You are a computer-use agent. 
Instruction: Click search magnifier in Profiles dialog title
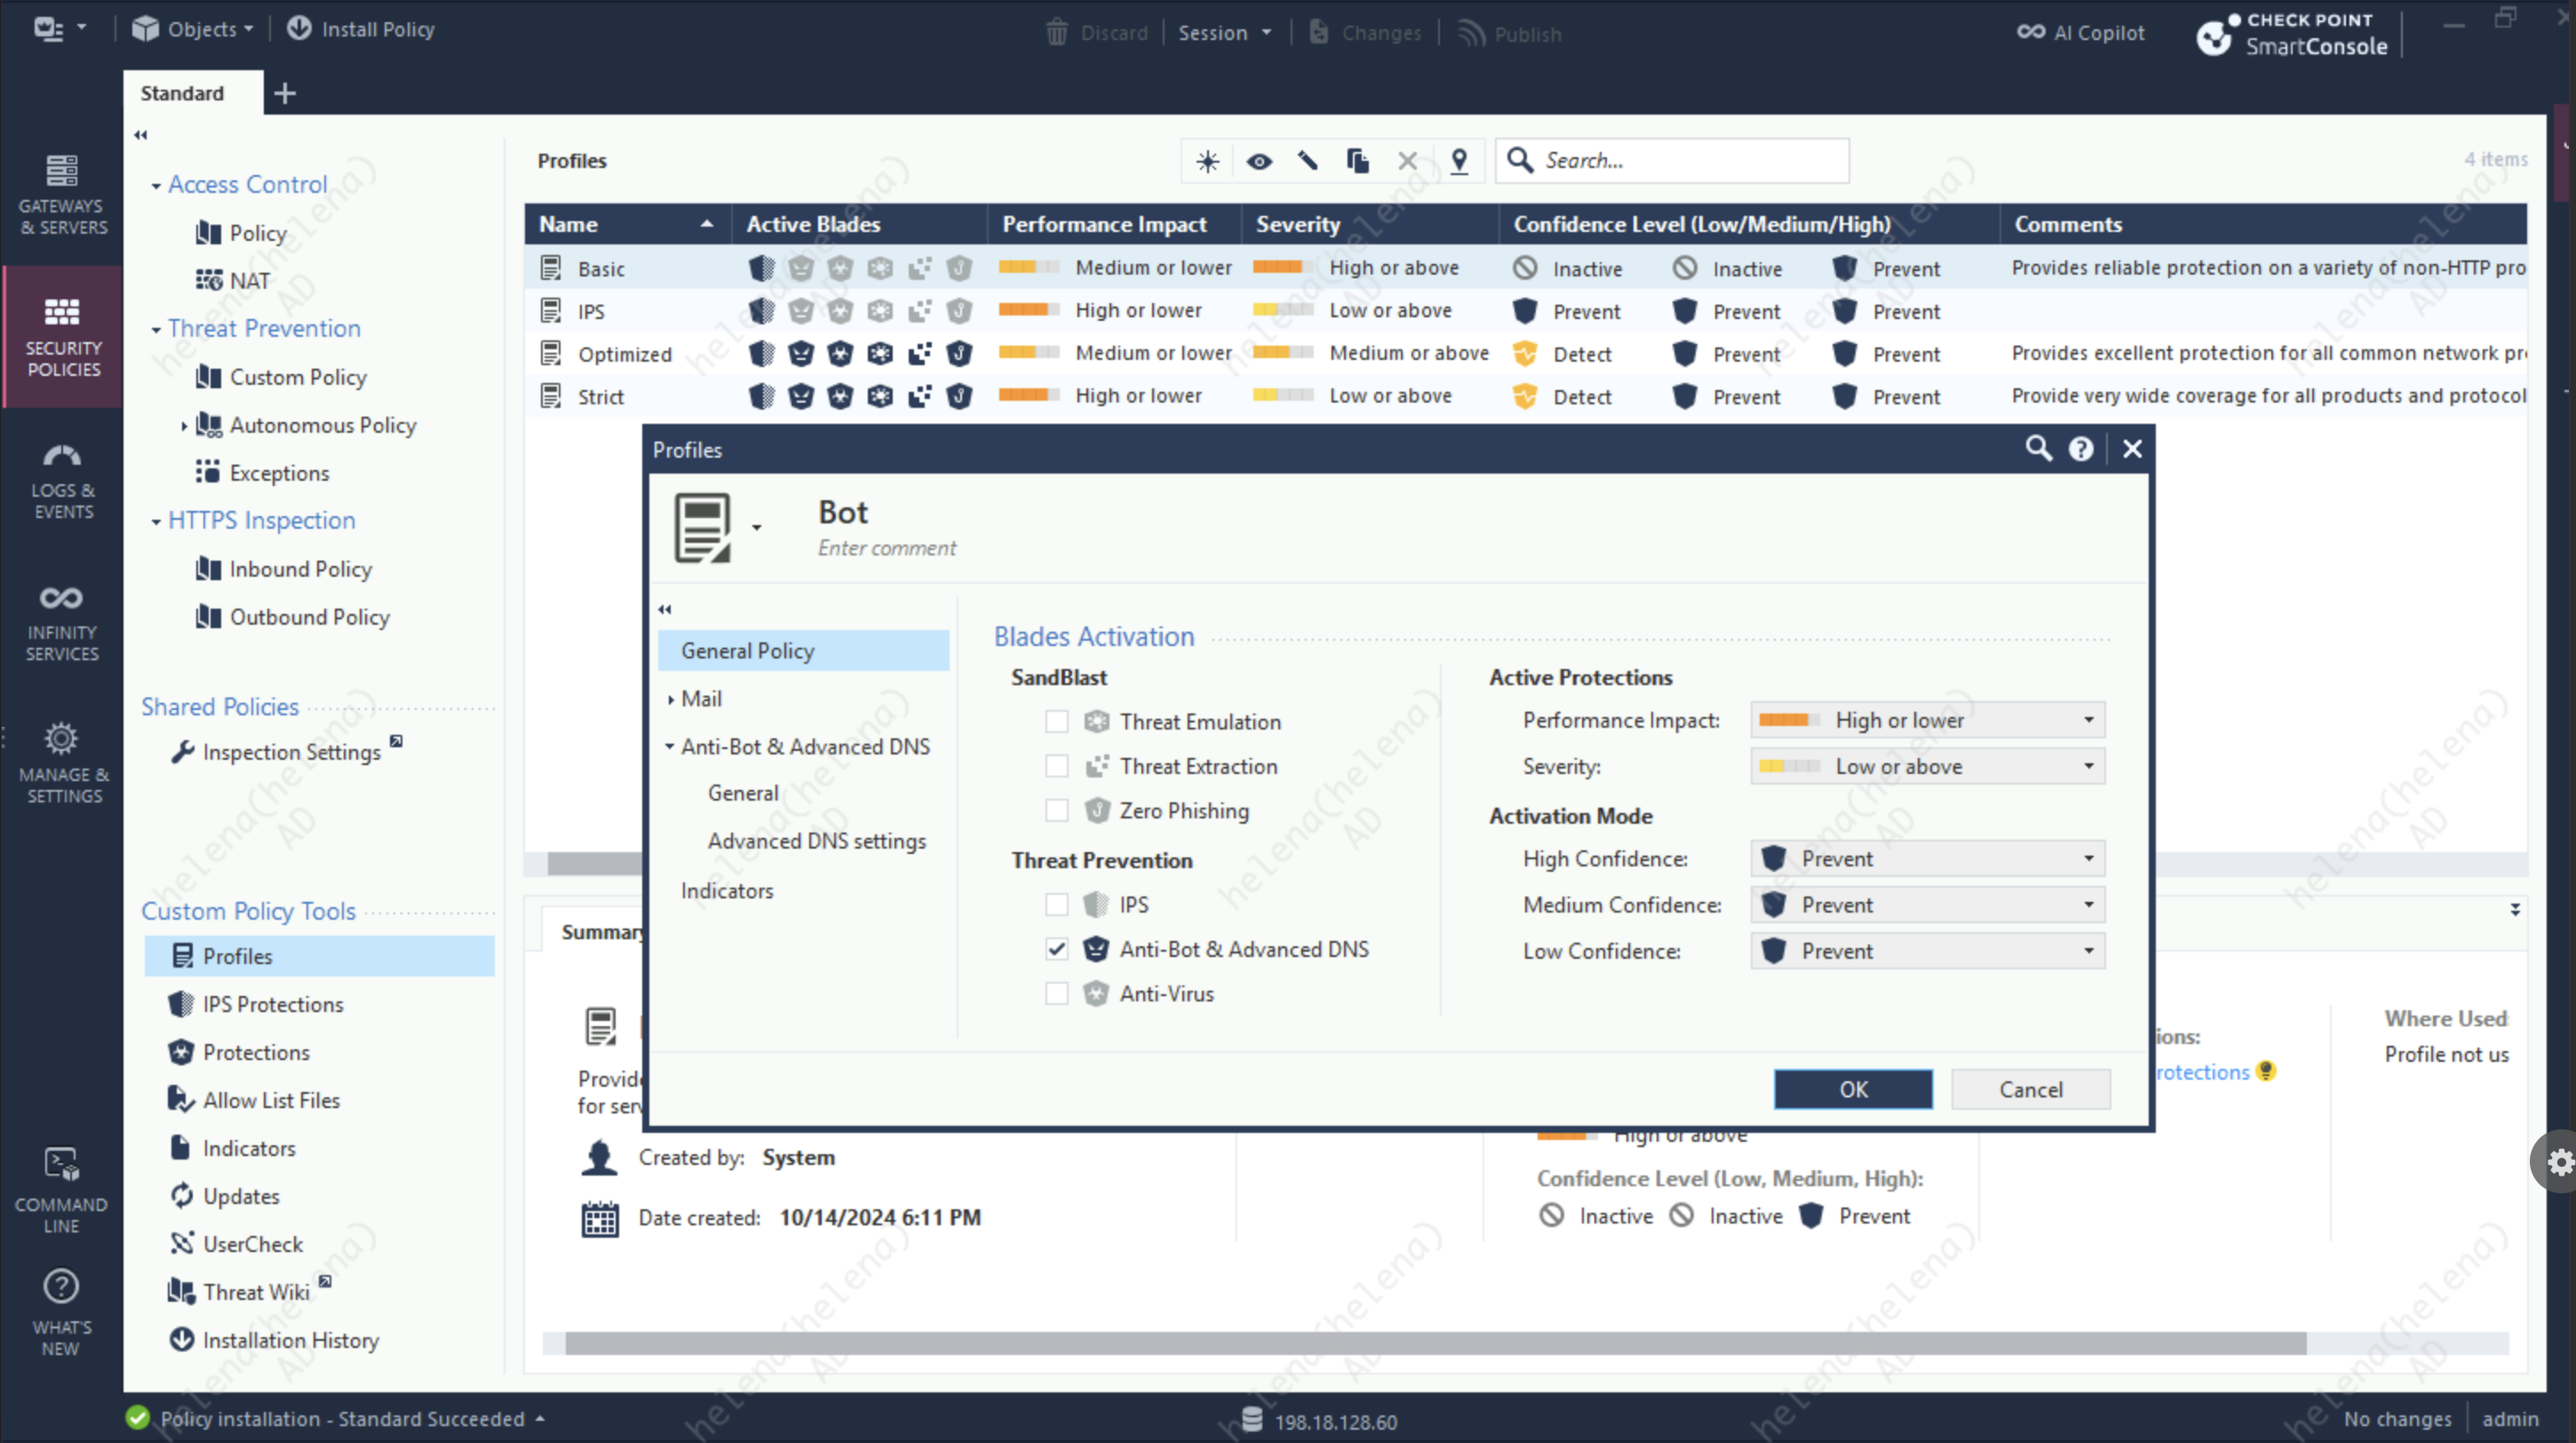pyautogui.click(x=2037, y=448)
